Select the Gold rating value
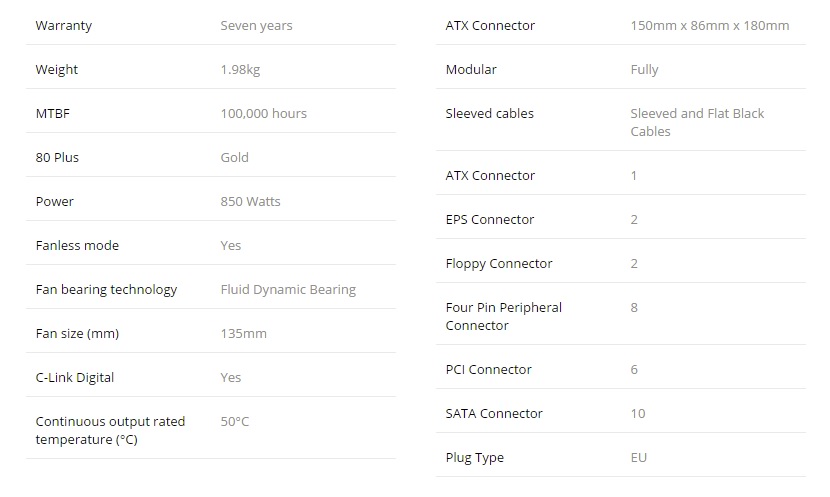 tap(234, 158)
